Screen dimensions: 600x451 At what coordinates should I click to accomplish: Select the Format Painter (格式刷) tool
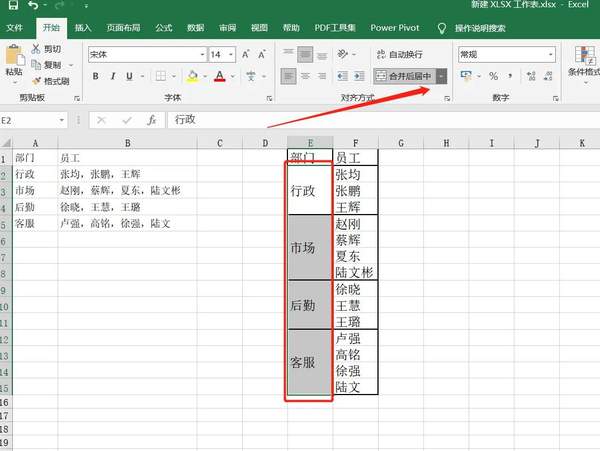pyautogui.click(x=49, y=81)
